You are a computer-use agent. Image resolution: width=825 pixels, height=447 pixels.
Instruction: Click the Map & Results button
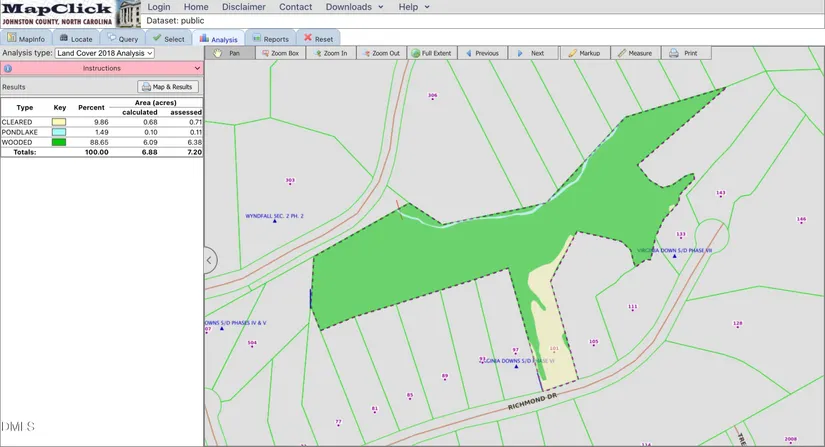point(168,87)
